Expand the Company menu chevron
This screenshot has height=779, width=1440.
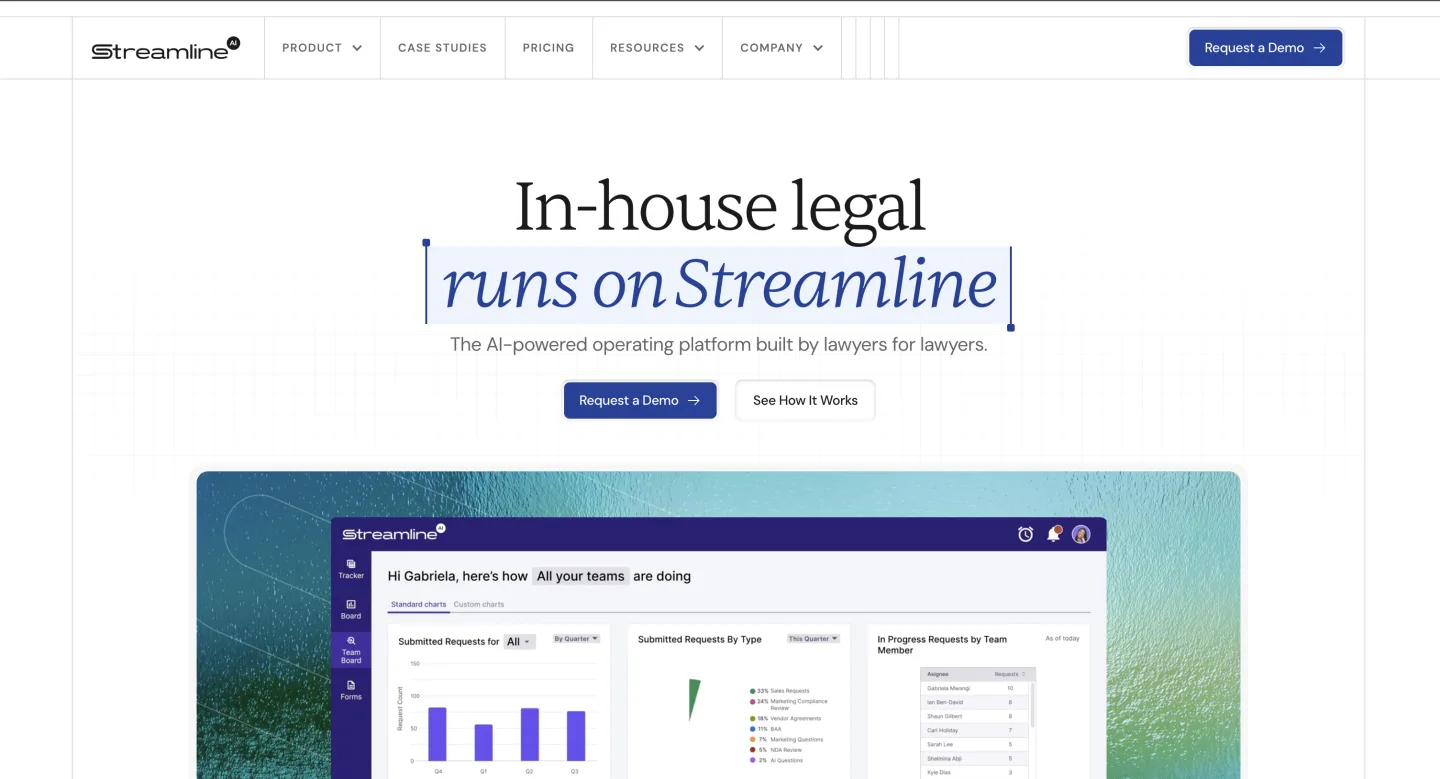pos(818,48)
